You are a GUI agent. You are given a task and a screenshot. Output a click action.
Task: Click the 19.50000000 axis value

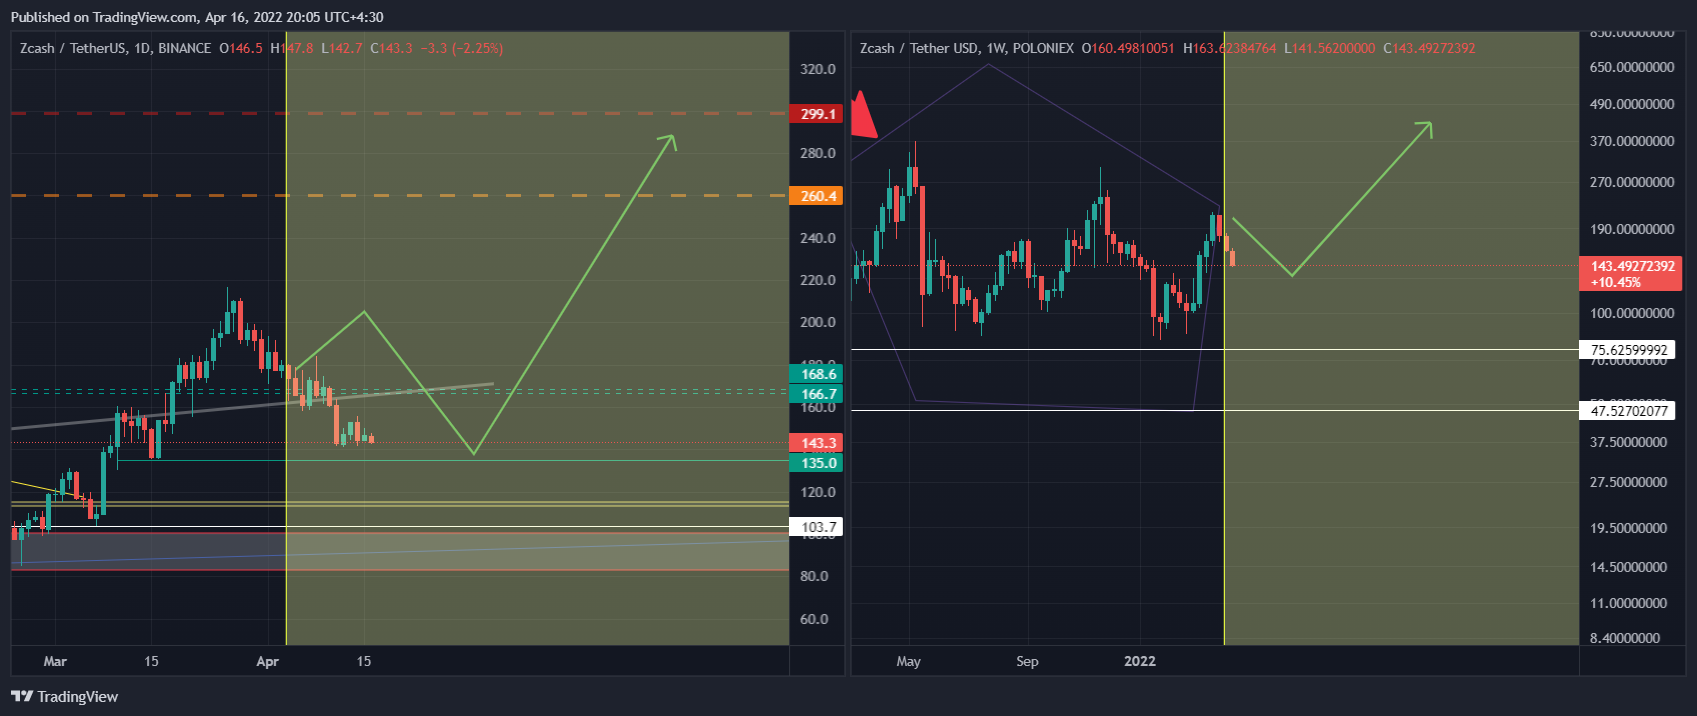click(x=1629, y=528)
